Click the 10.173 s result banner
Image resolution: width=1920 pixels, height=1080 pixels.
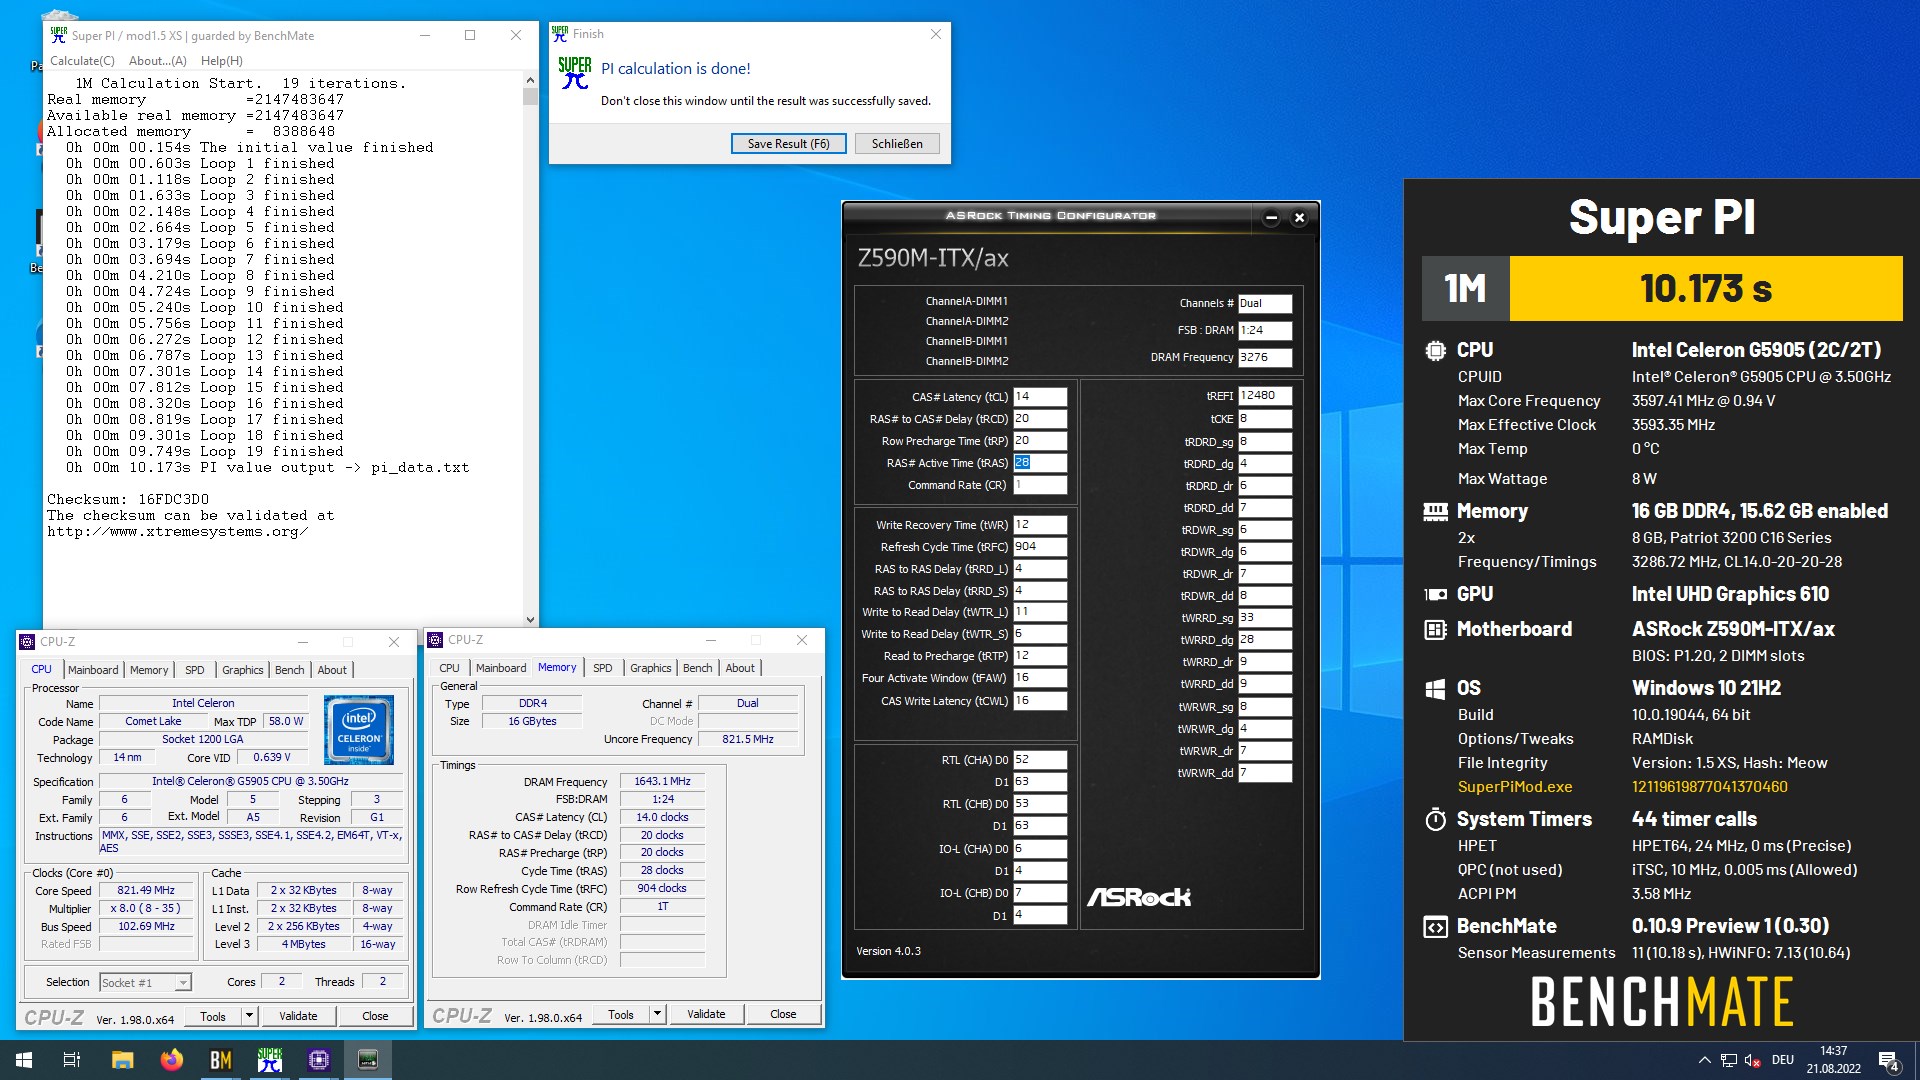point(1706,289)
